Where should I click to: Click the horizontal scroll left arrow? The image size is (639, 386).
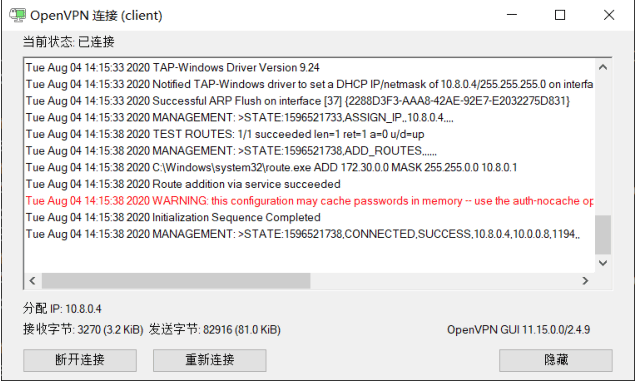(33, 281)
